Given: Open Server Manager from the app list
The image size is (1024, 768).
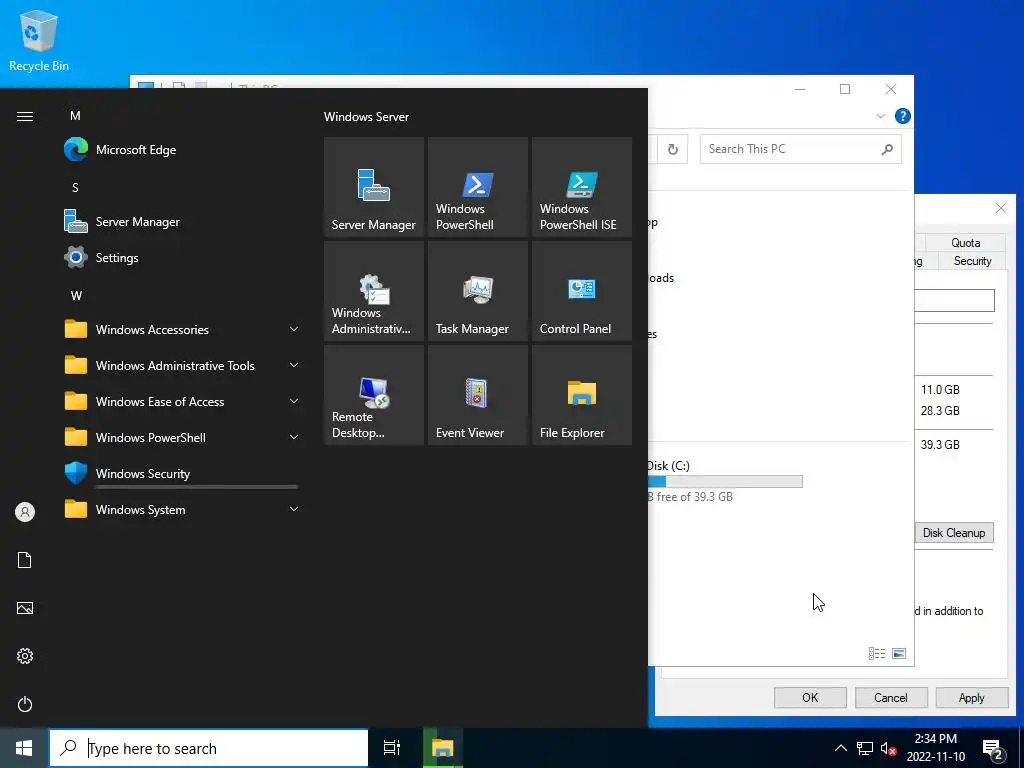Looking at the screenshot, I should tap(181, 221).
